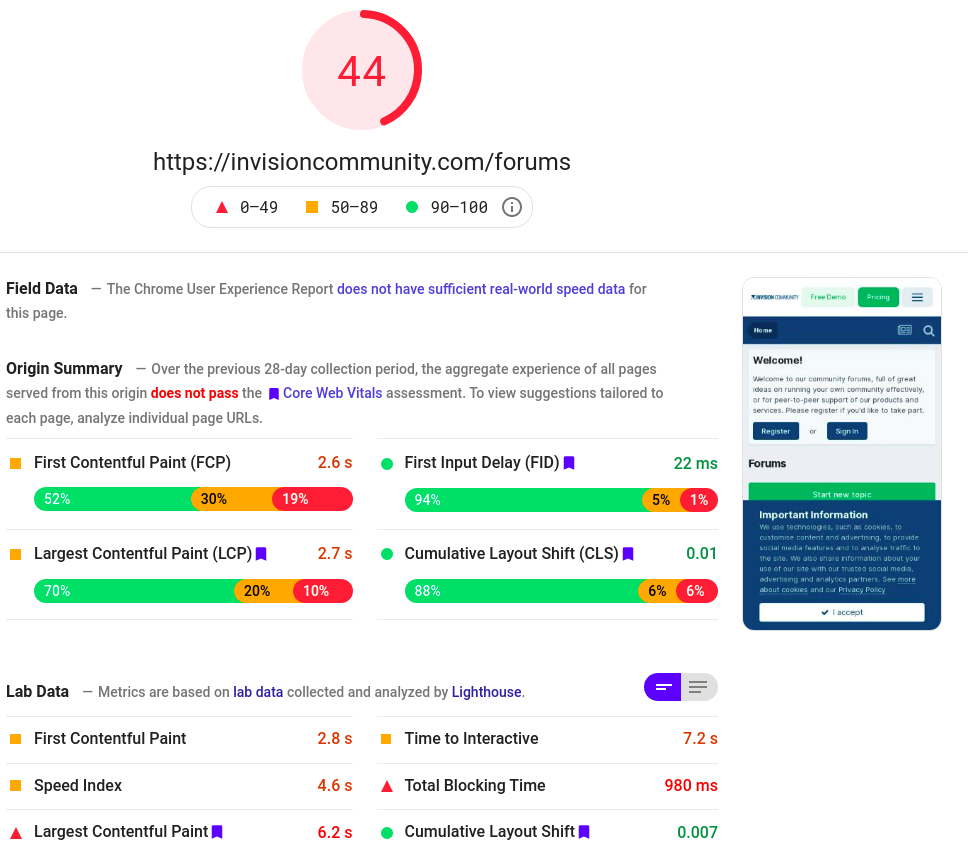
Task: Click the Register button in the page preview
Action: pos(775,431)
